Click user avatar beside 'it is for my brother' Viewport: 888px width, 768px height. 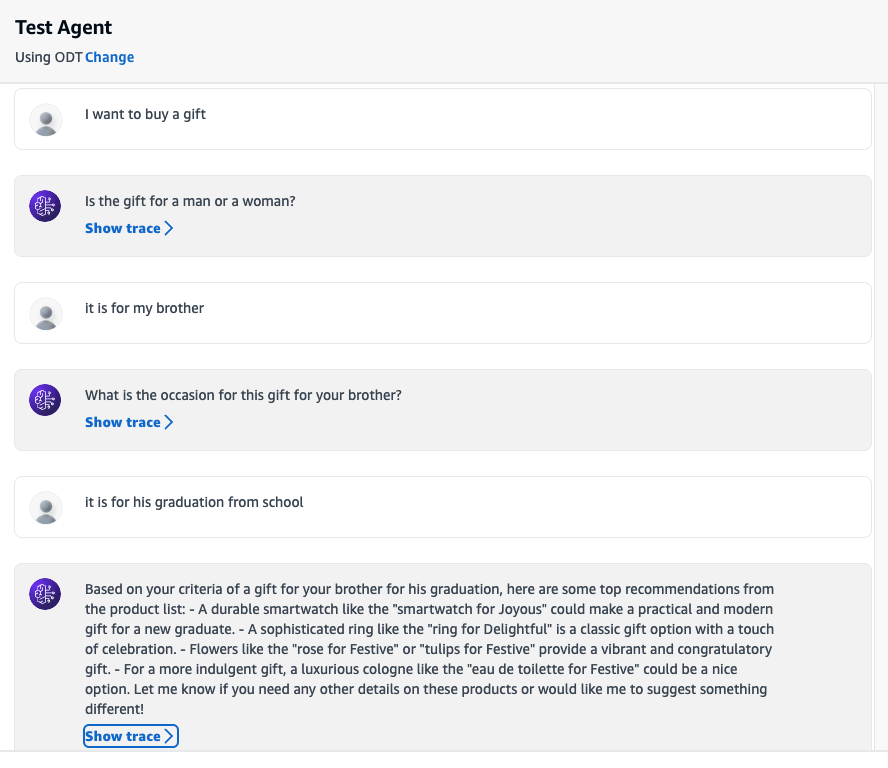[46, 314]
